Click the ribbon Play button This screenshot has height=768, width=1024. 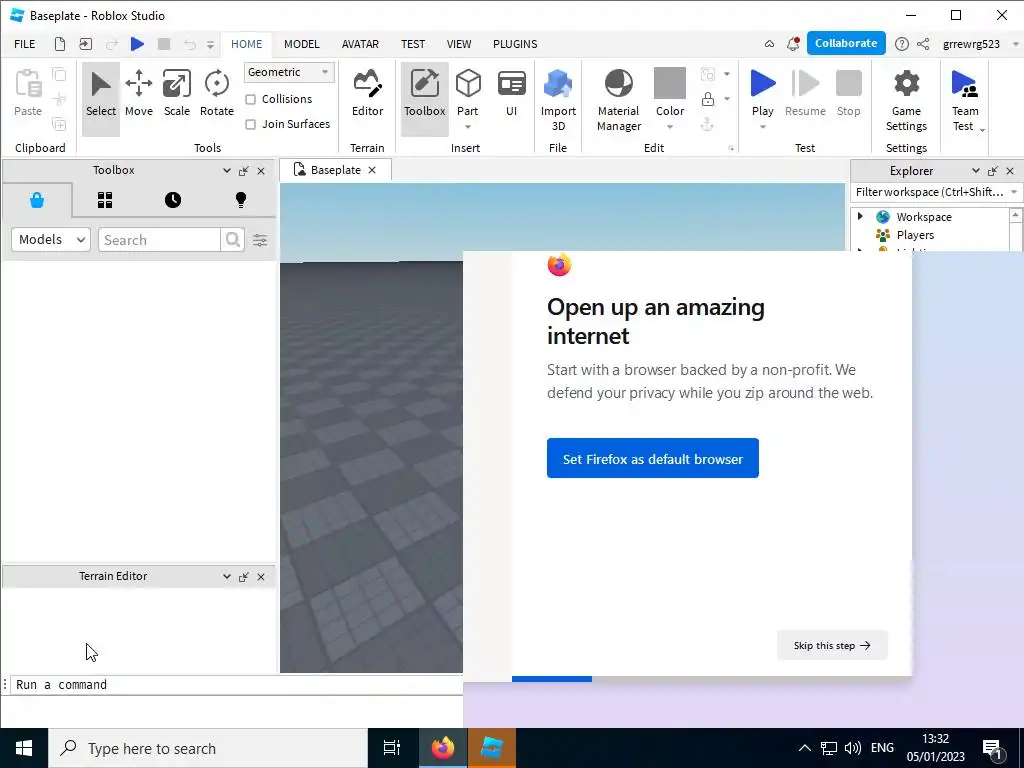click(x=762, y=86)
